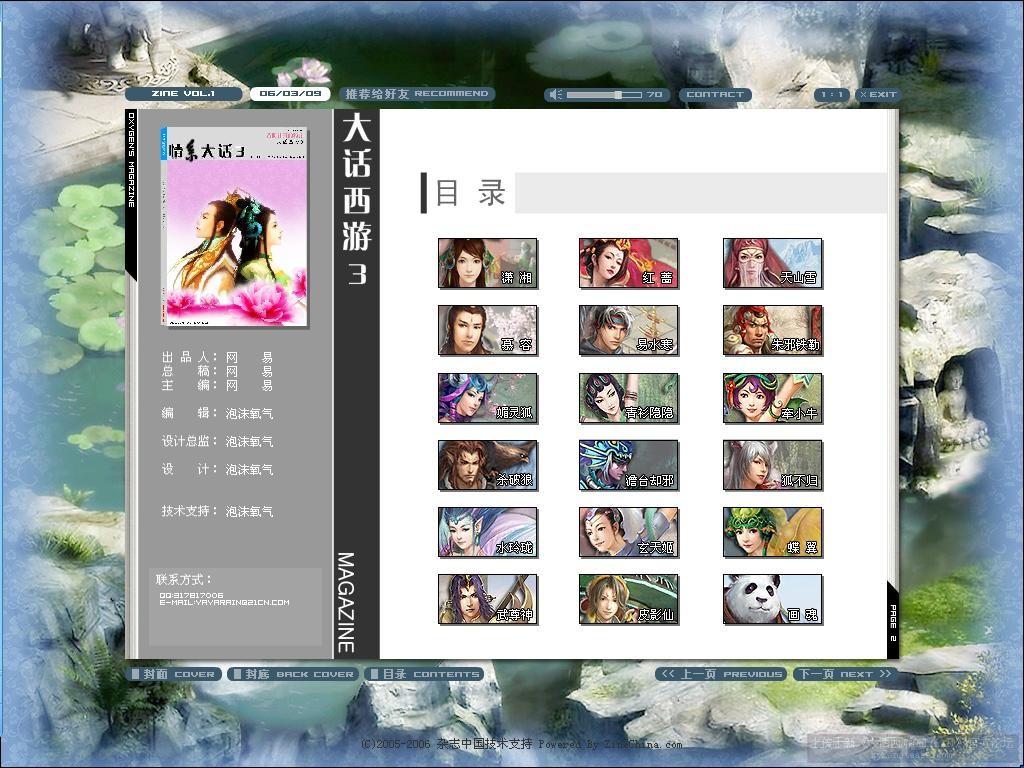Open the 皮影仙 character thumbnail

629,600
